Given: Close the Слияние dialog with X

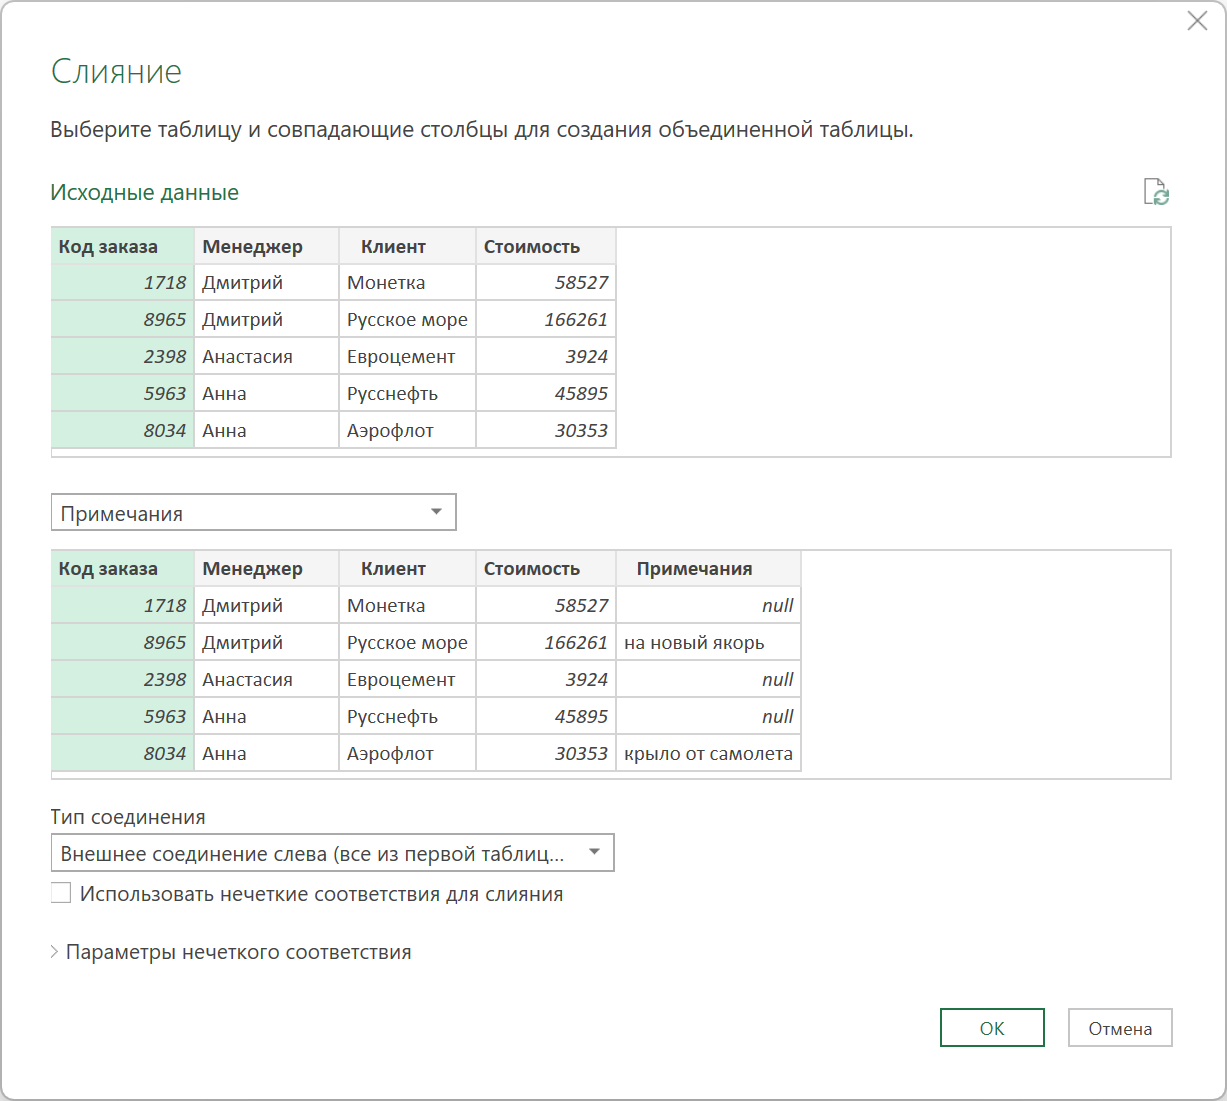Looking at the screenshot, I should click(x=1197, y=21).
